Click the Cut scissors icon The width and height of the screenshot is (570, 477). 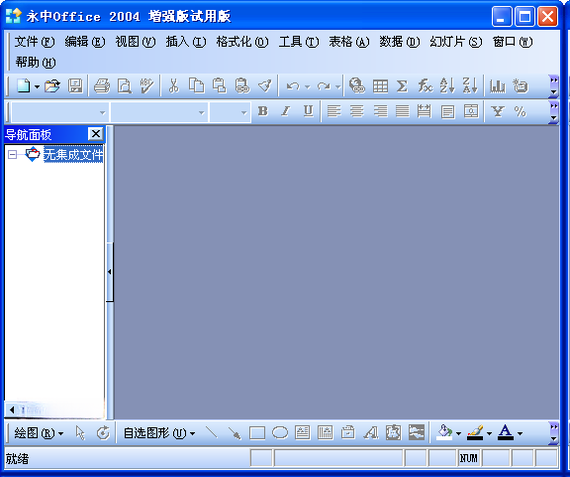(x=174, y=86)
